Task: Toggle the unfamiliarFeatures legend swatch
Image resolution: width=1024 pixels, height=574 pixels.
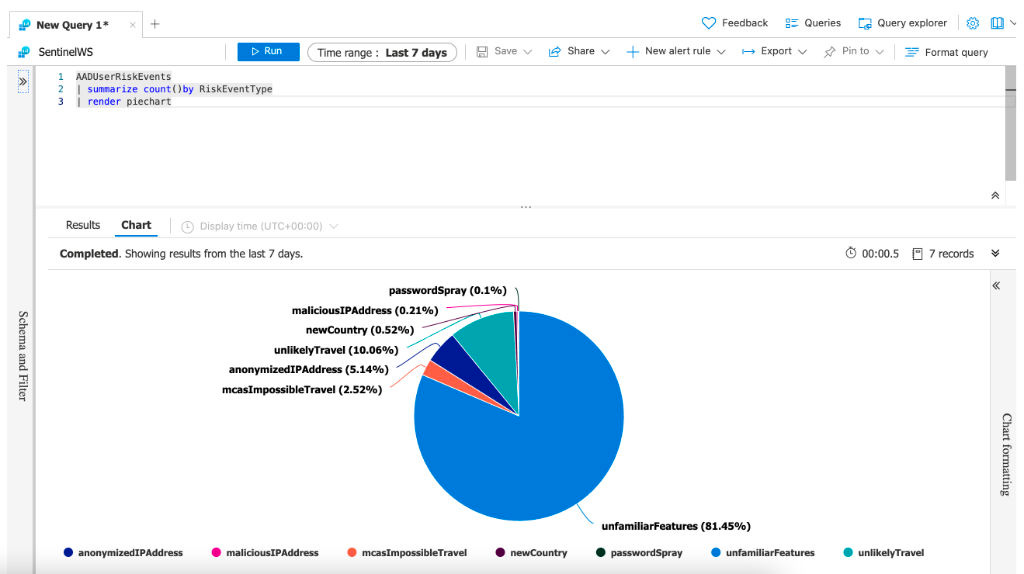Action: 716,552
